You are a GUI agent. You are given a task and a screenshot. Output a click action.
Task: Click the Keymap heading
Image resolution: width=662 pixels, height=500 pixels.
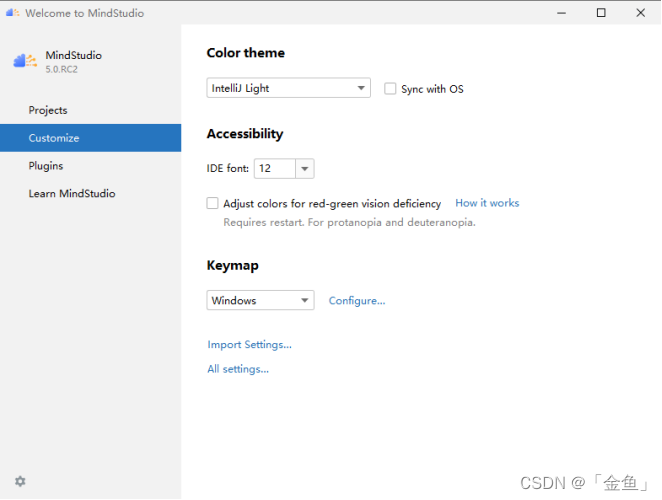click(233, 266)
